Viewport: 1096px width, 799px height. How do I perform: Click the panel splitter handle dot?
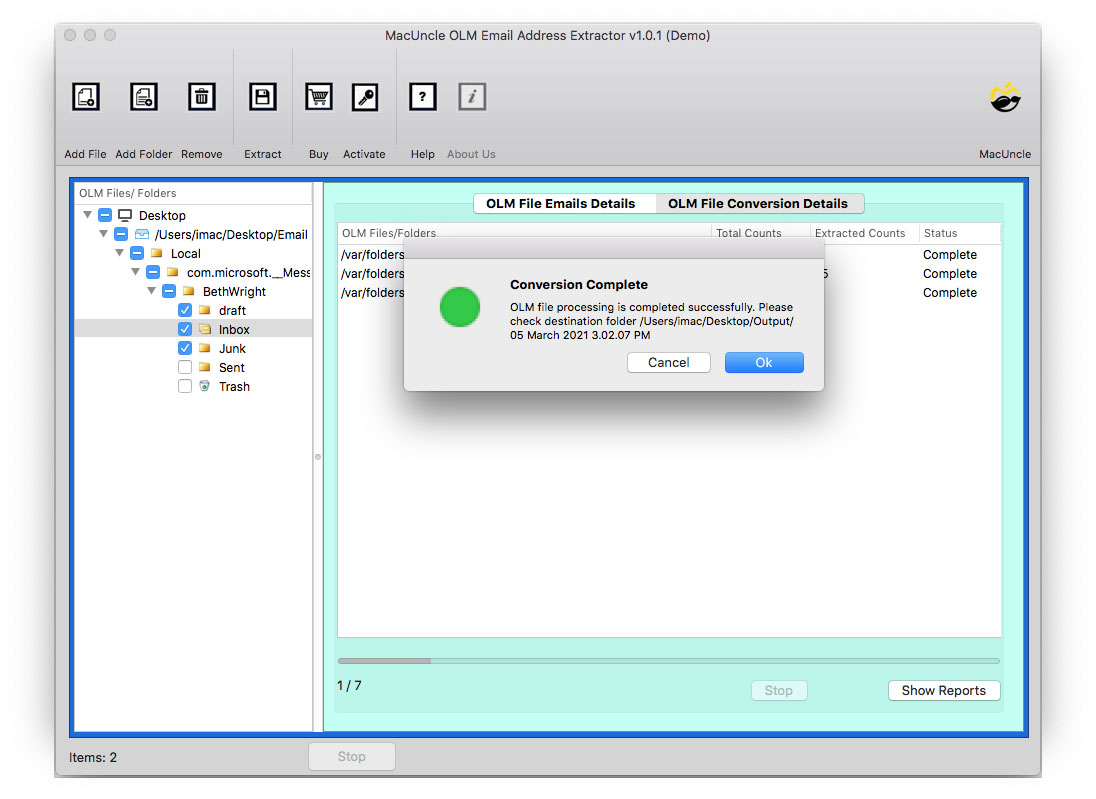pos(318,456)
